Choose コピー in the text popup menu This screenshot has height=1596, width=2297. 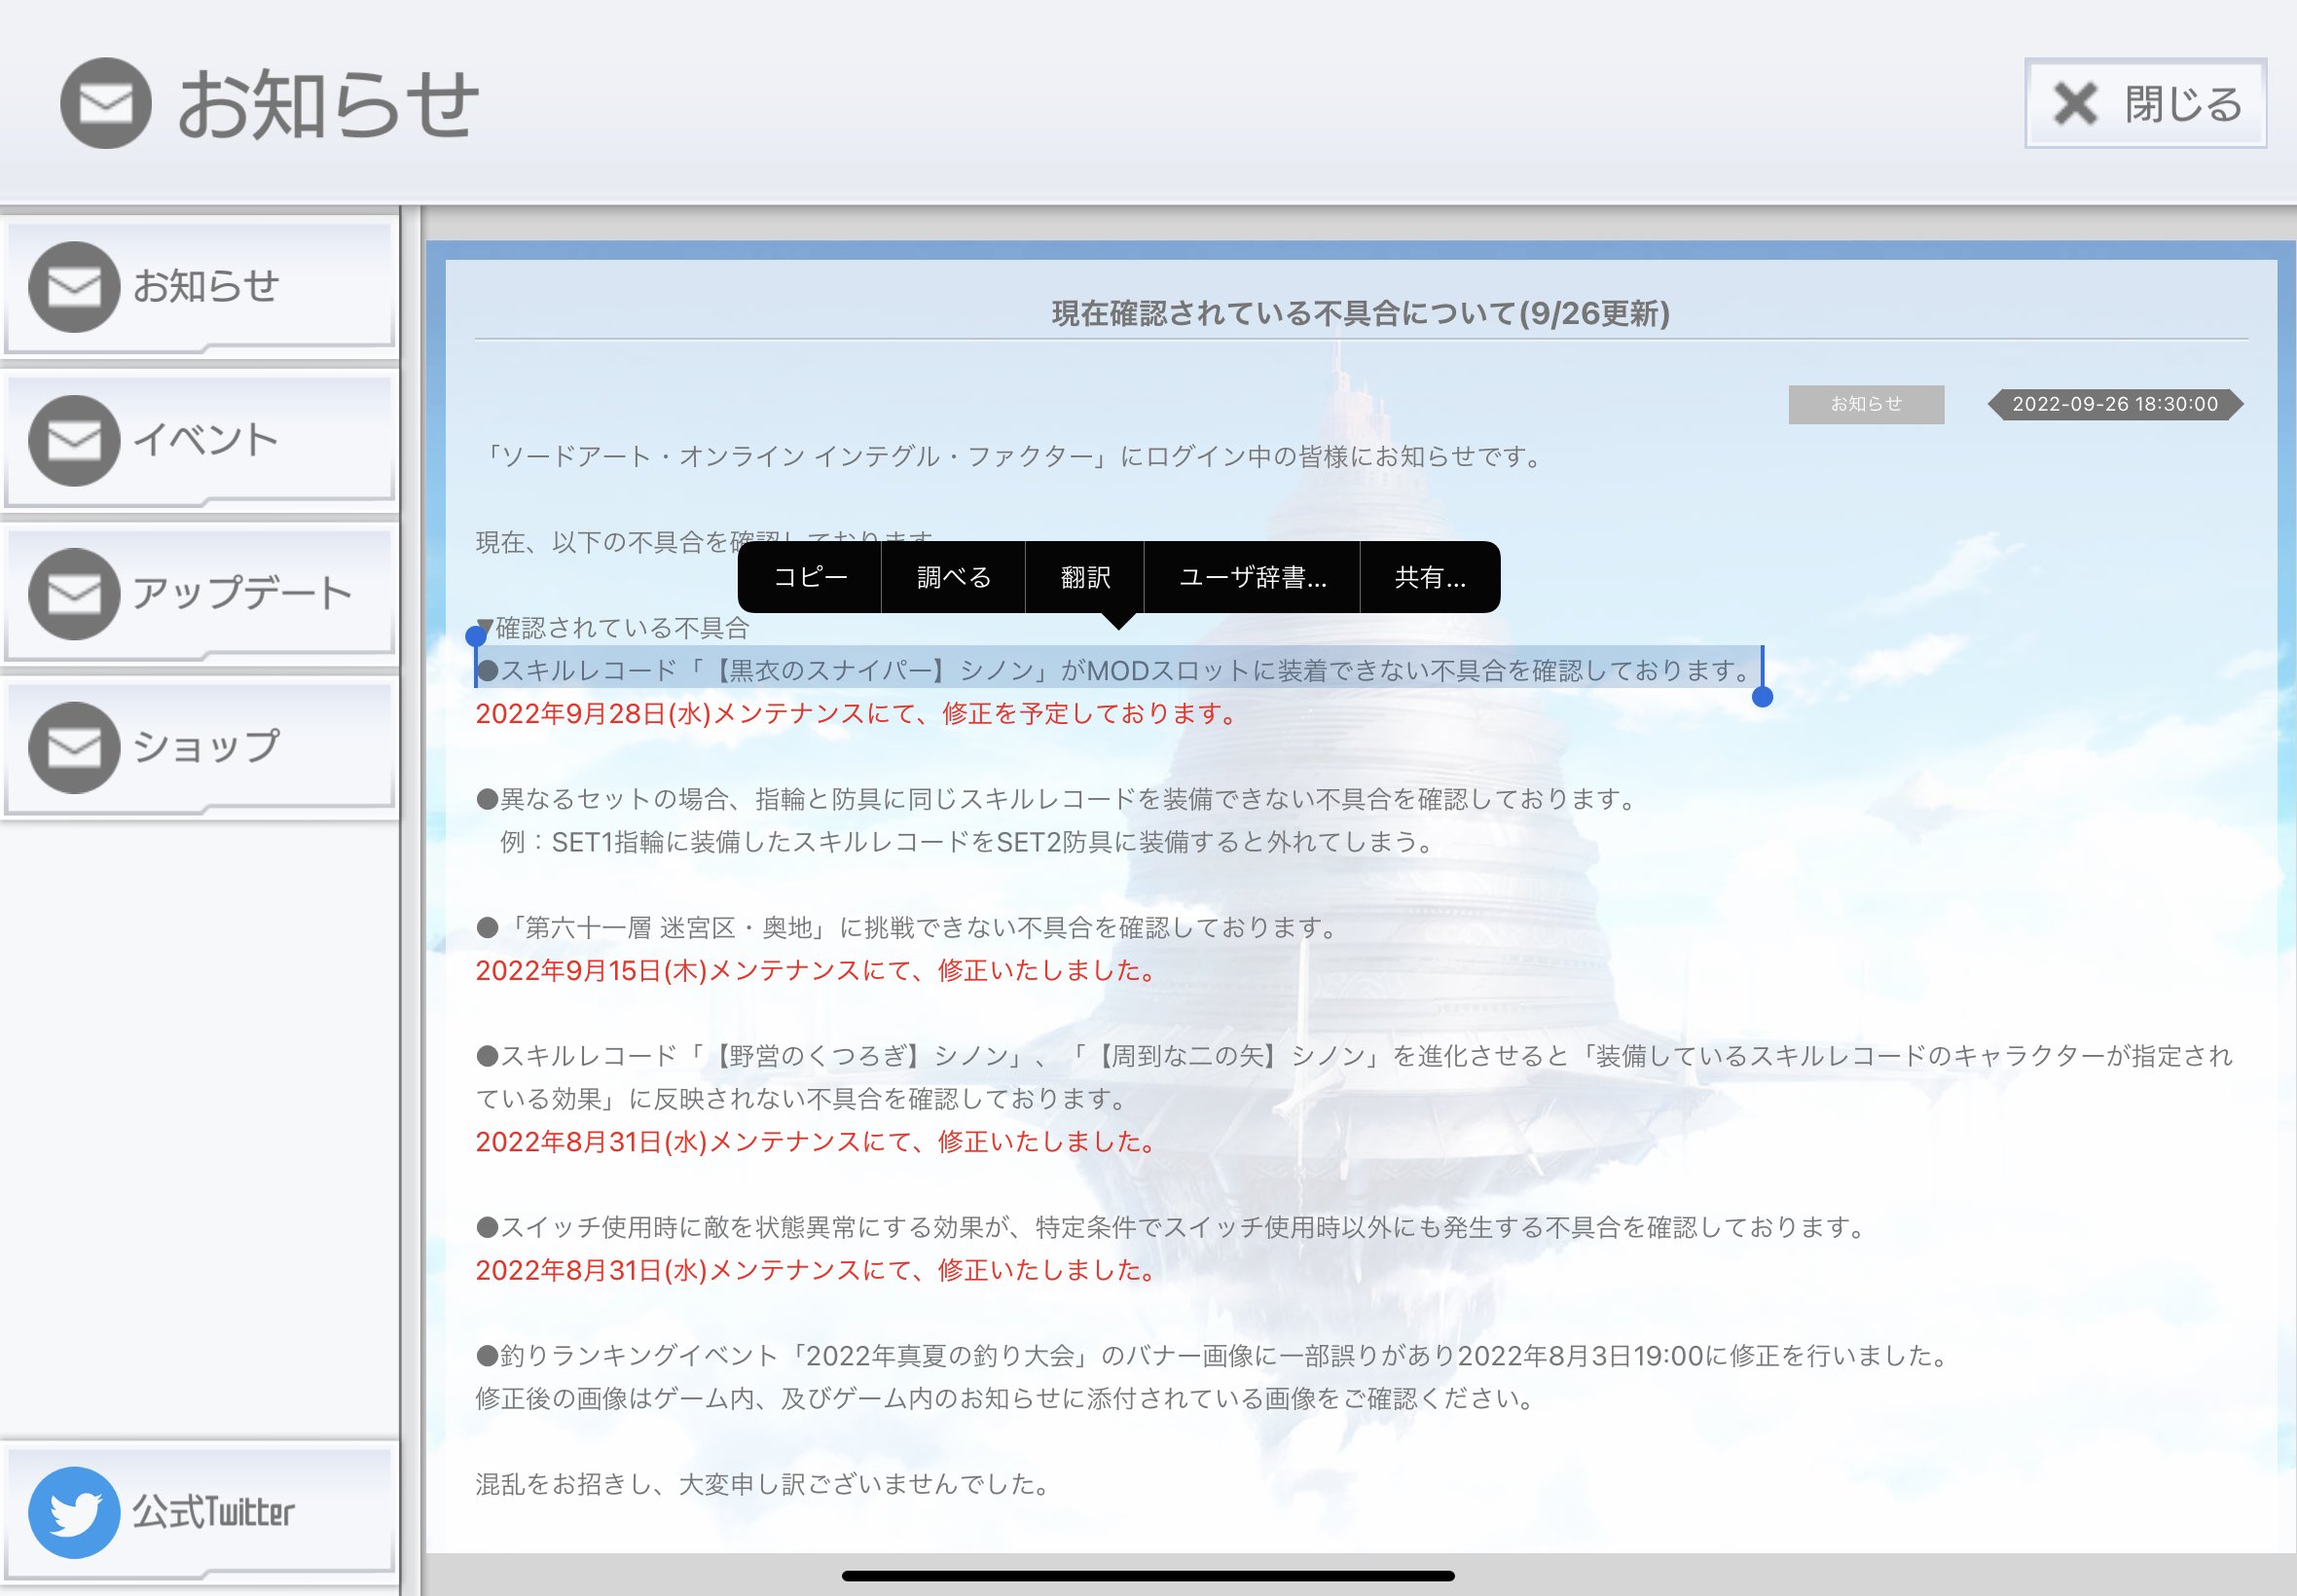[810, 577]
